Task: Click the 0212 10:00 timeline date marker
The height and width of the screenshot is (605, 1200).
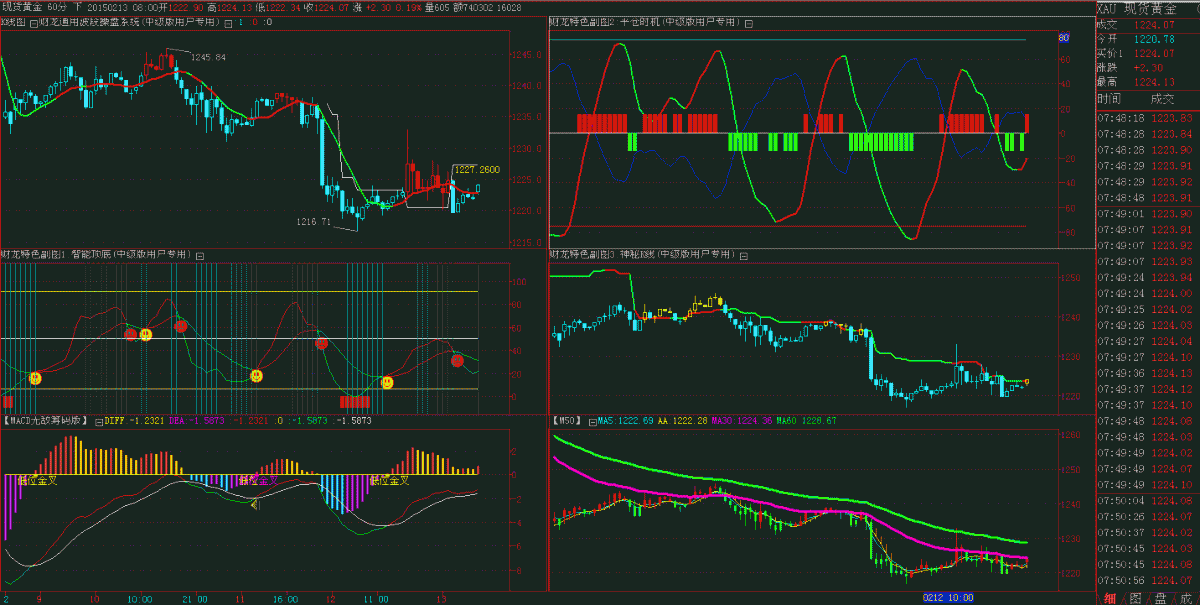Action: coord(948,597)
